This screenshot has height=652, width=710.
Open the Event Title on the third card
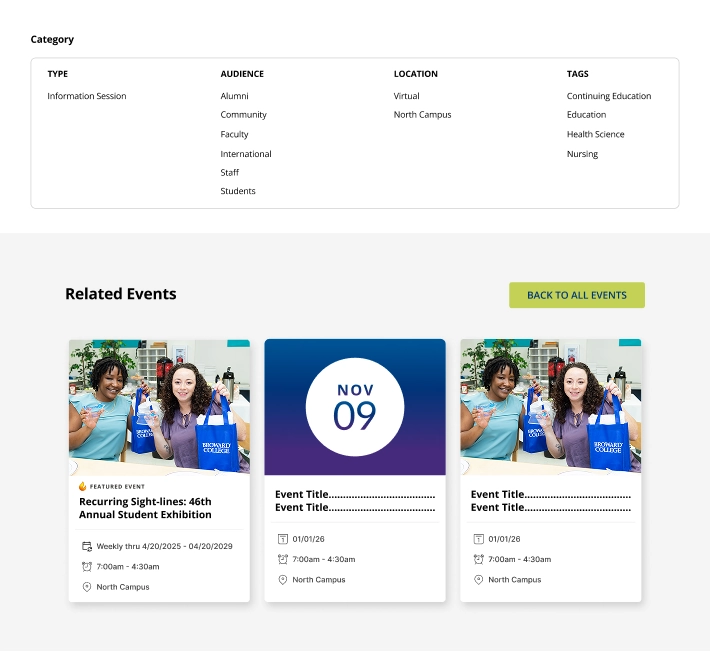coord(551,501)
